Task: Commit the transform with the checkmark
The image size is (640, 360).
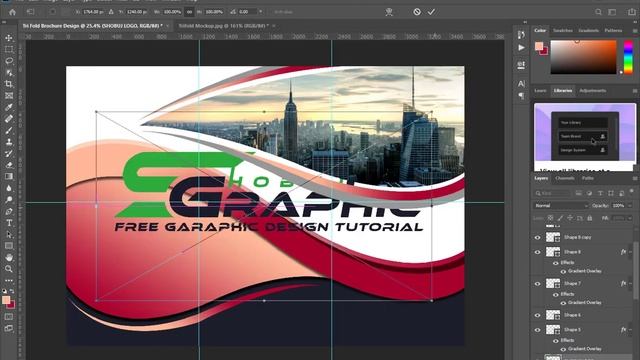Action: (x=431, y=12)
